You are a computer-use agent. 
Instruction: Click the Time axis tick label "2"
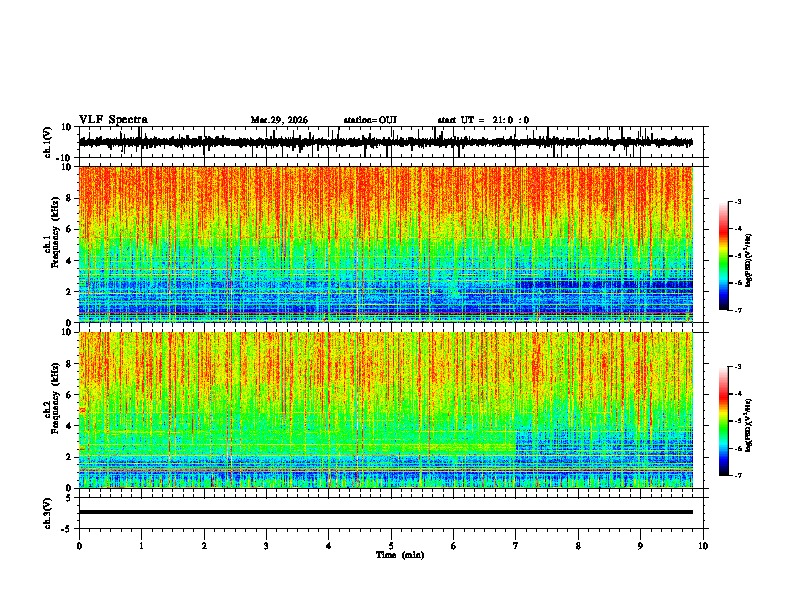tap(204, 546)
